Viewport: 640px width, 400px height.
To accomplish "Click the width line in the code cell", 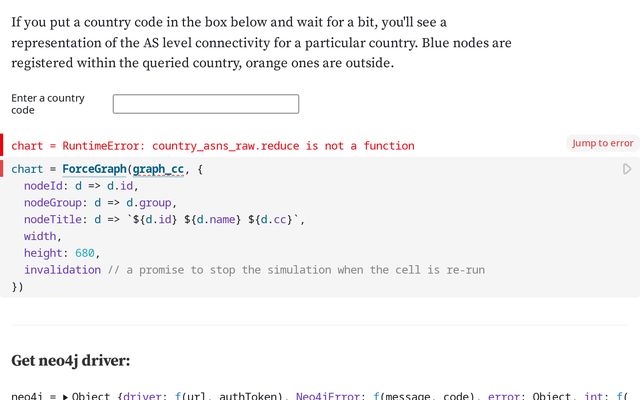I will point(42,236).
